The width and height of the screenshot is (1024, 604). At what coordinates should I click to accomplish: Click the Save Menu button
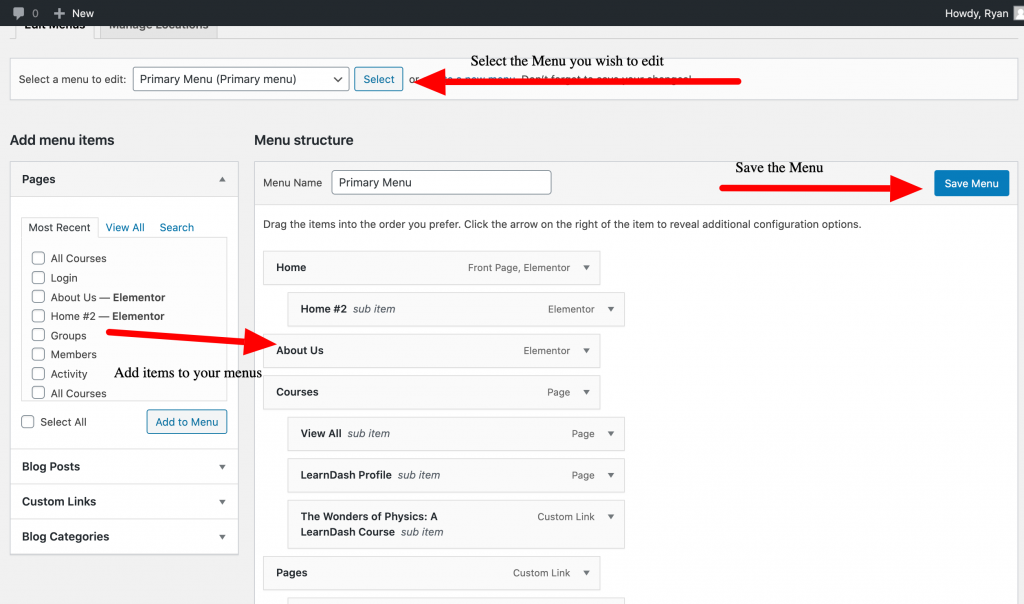[x=971, y=183]
